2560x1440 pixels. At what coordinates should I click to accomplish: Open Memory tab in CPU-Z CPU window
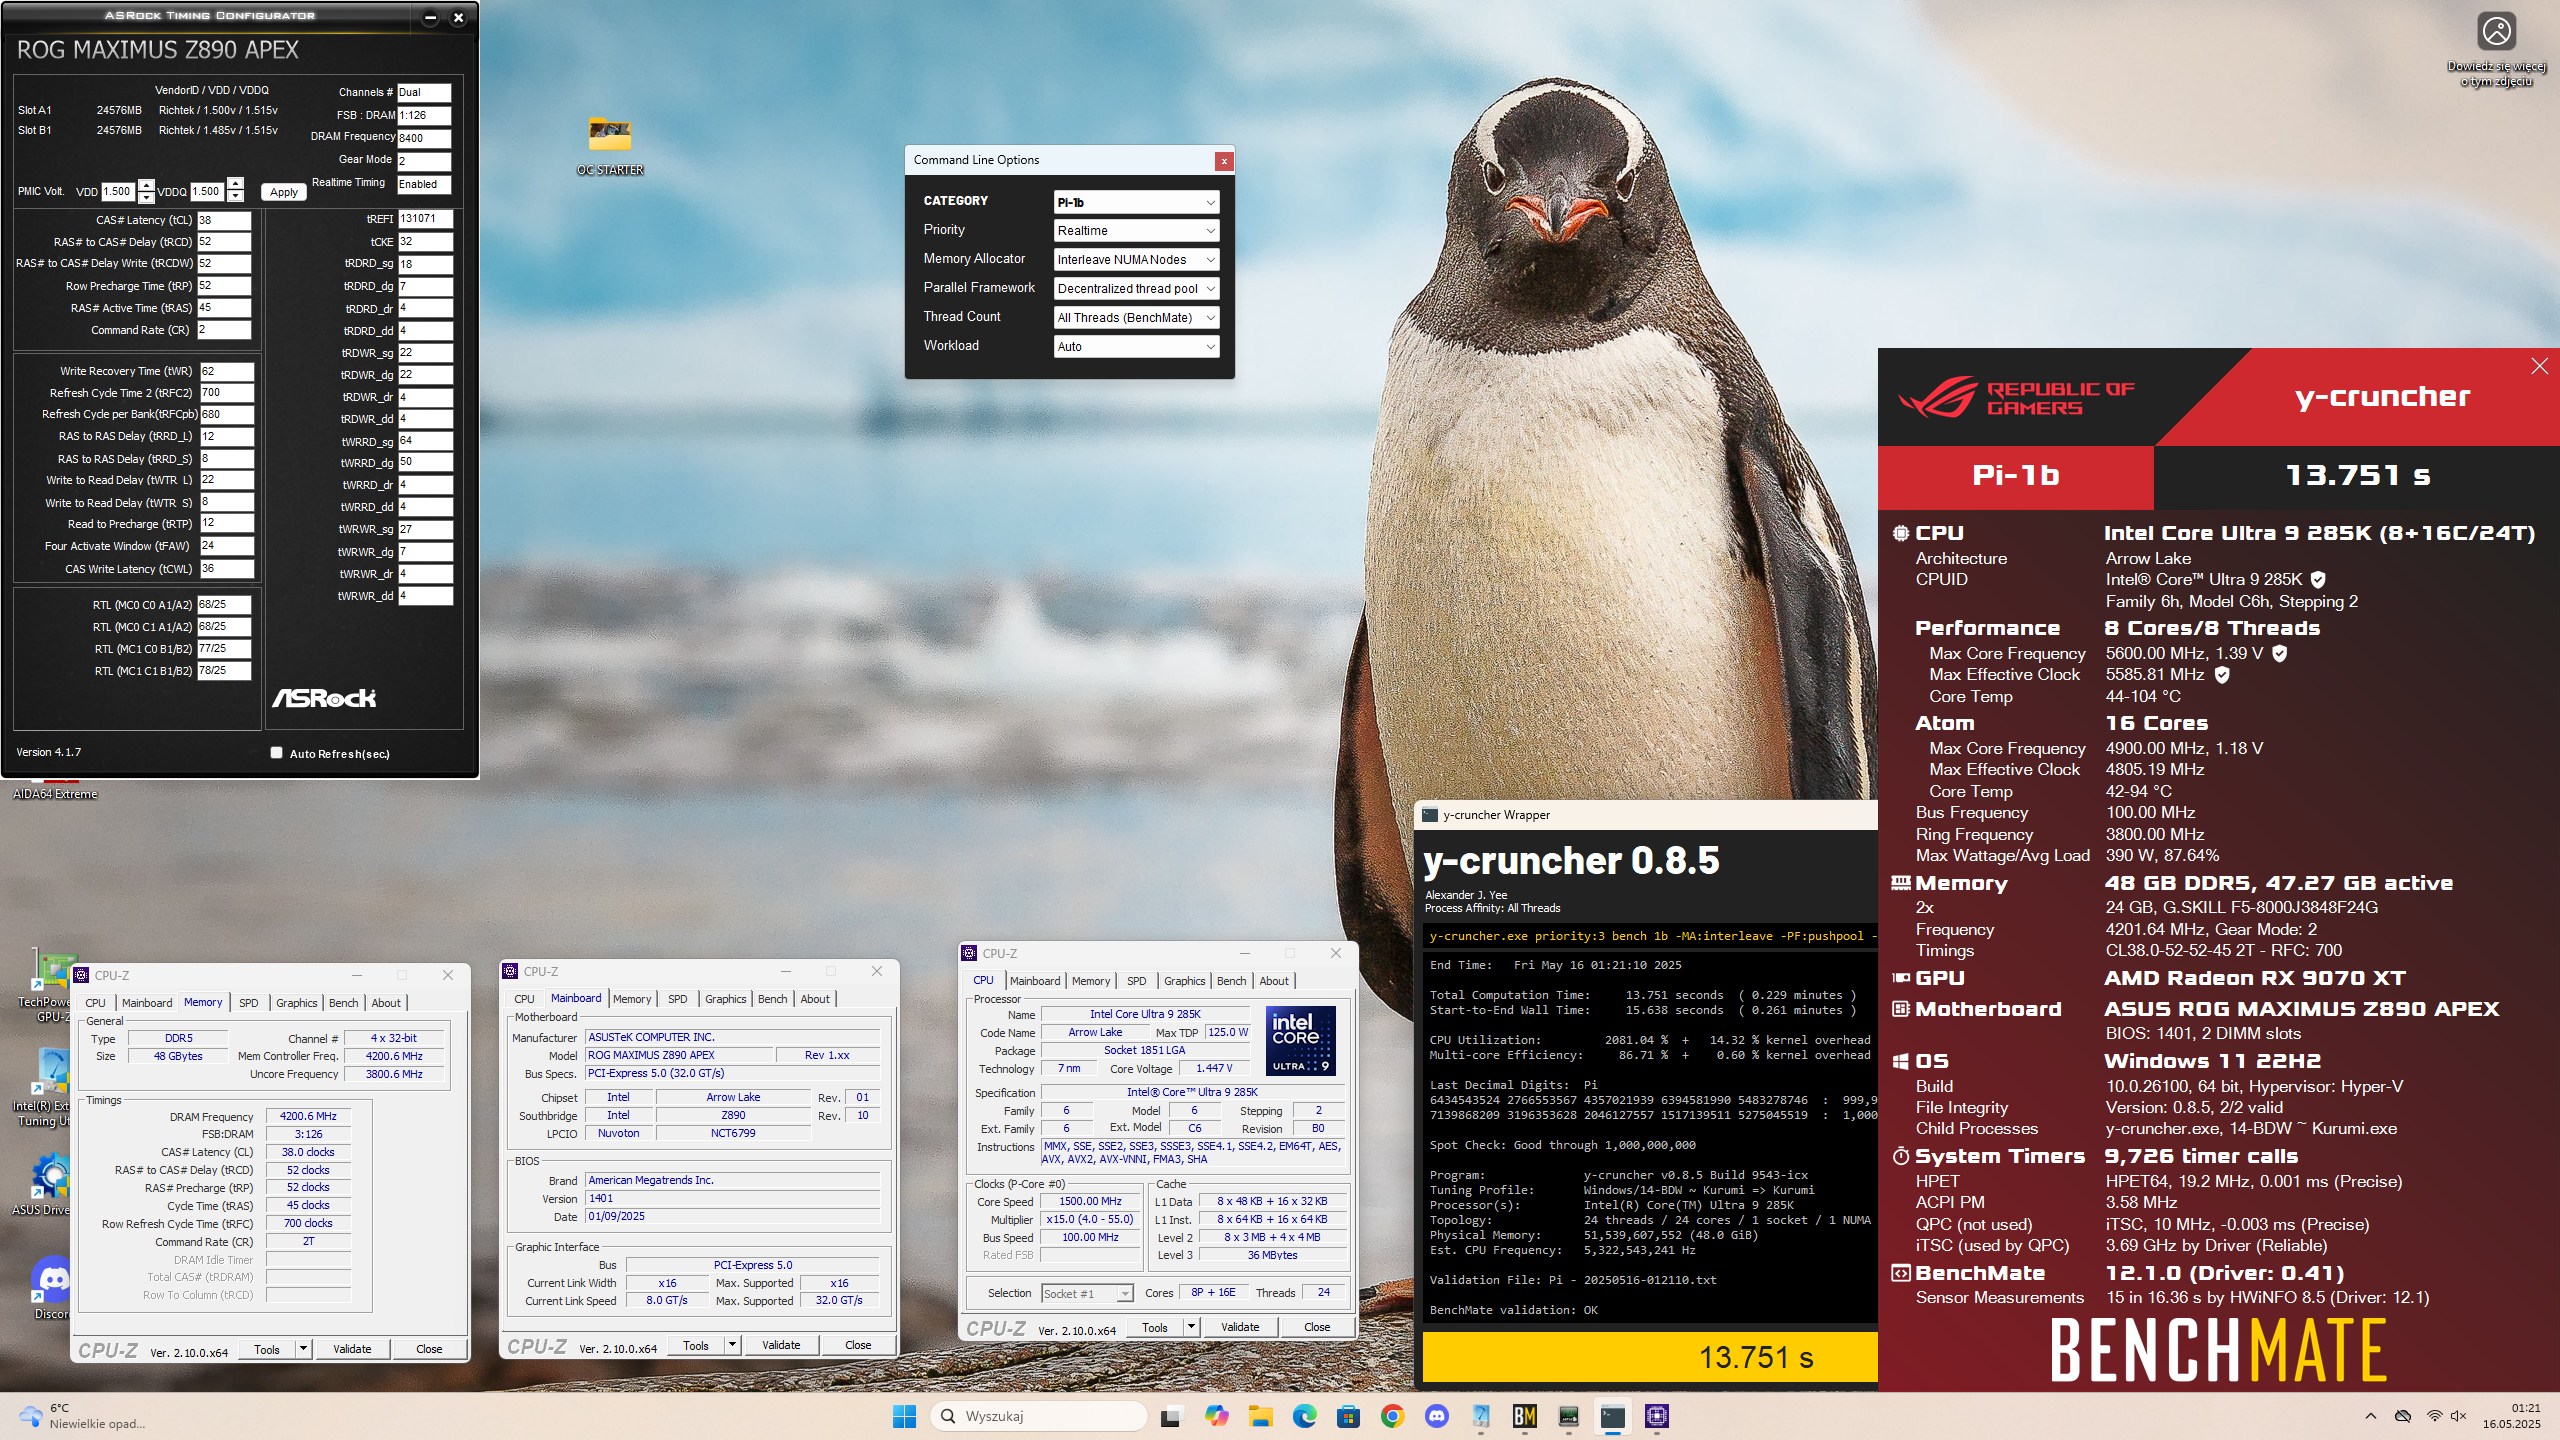point(1091,980)
